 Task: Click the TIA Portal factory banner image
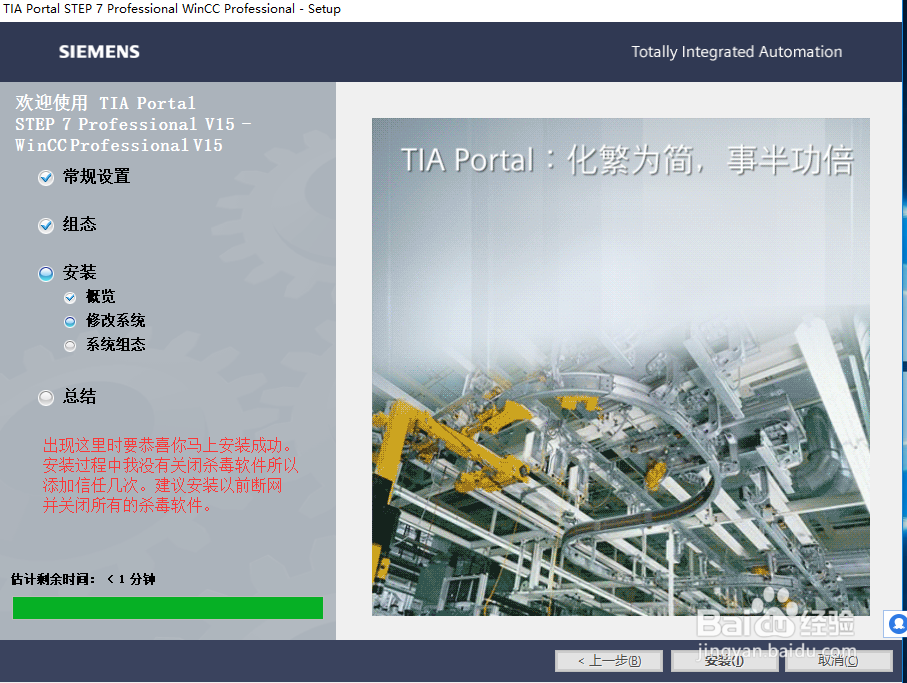coord(621,367)
